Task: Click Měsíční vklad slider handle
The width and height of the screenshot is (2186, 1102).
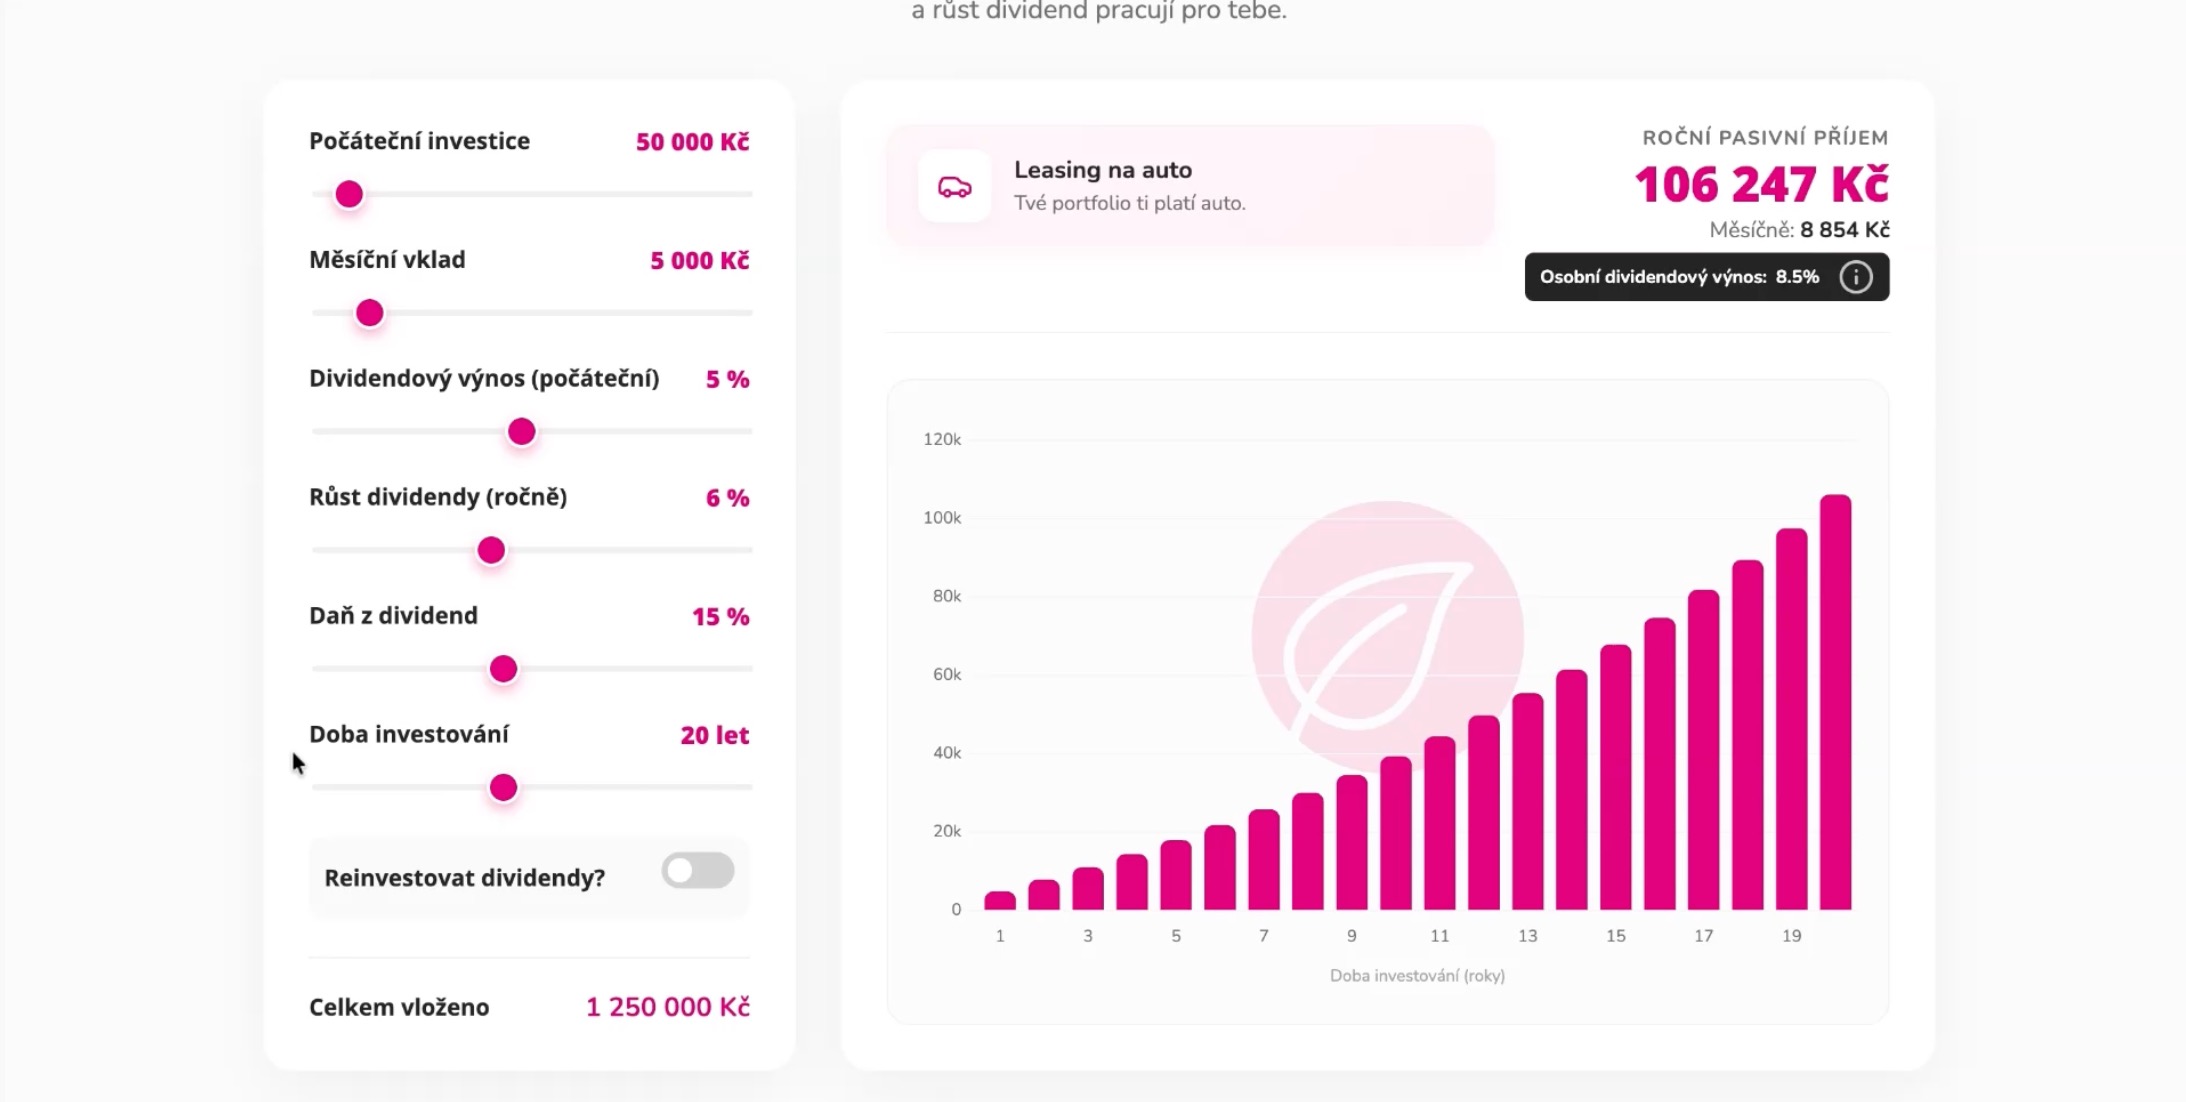Action: coord(370,313)
